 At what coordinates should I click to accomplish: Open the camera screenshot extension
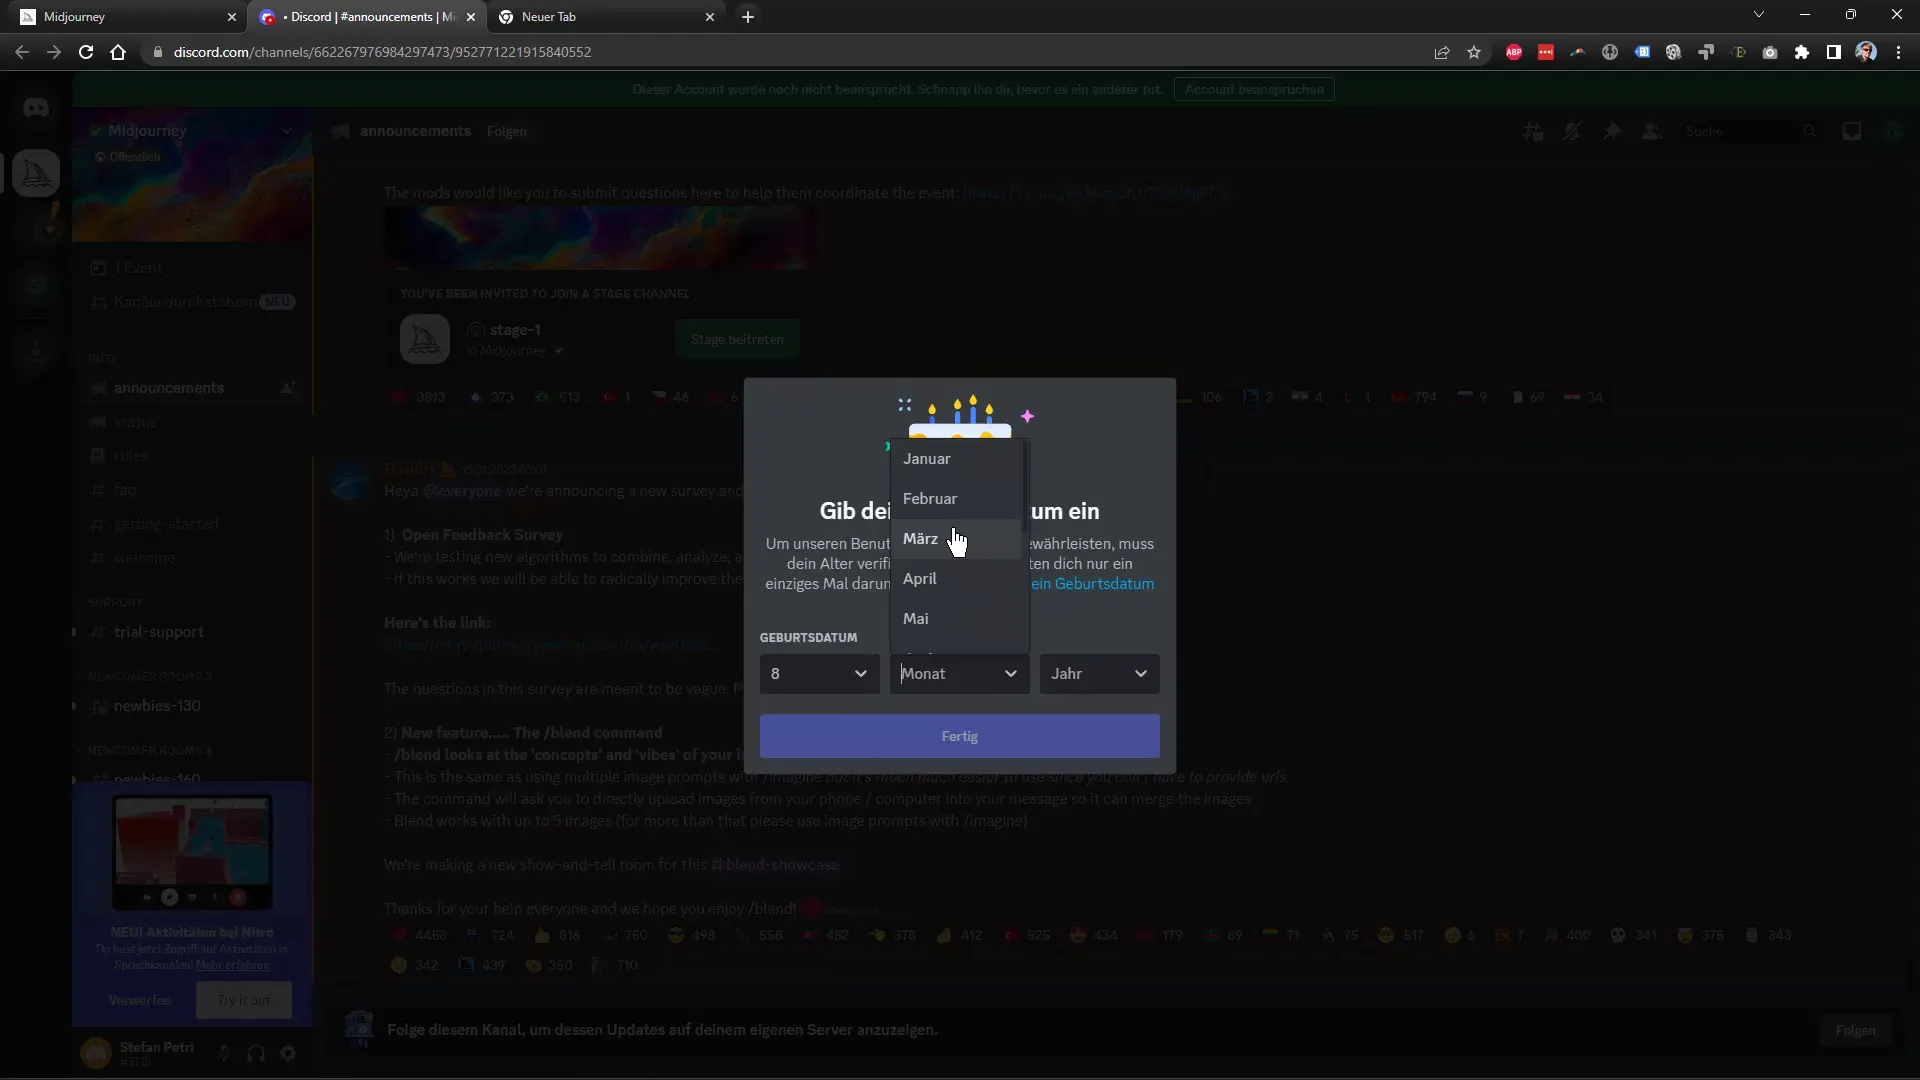1770,52
